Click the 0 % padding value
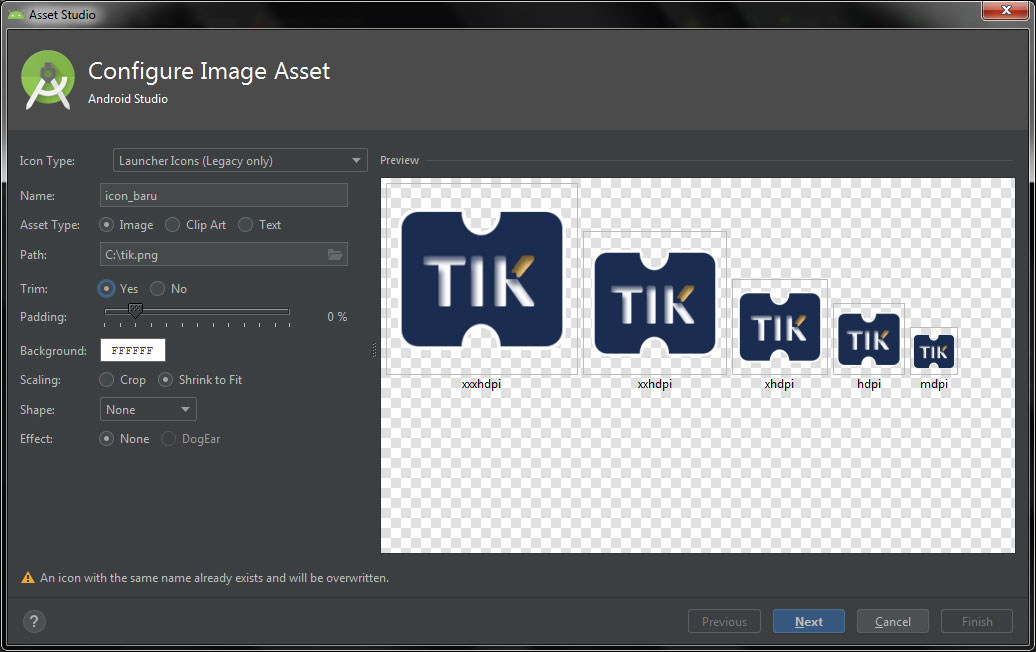This screenshot has height=652, width=1036. click(337, 317)
